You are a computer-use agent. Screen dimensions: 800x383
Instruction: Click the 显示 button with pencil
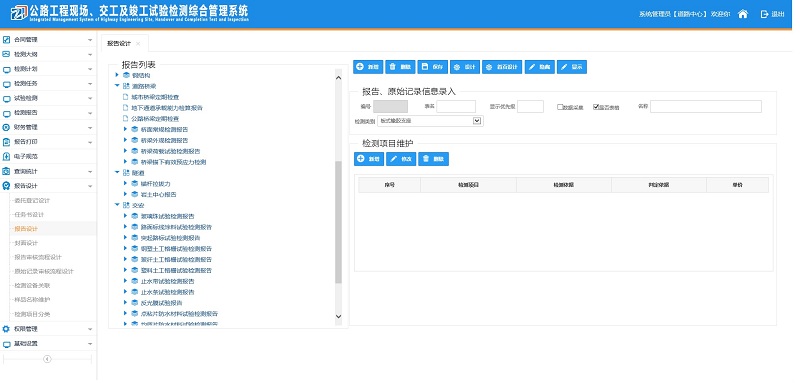point(572,67)
